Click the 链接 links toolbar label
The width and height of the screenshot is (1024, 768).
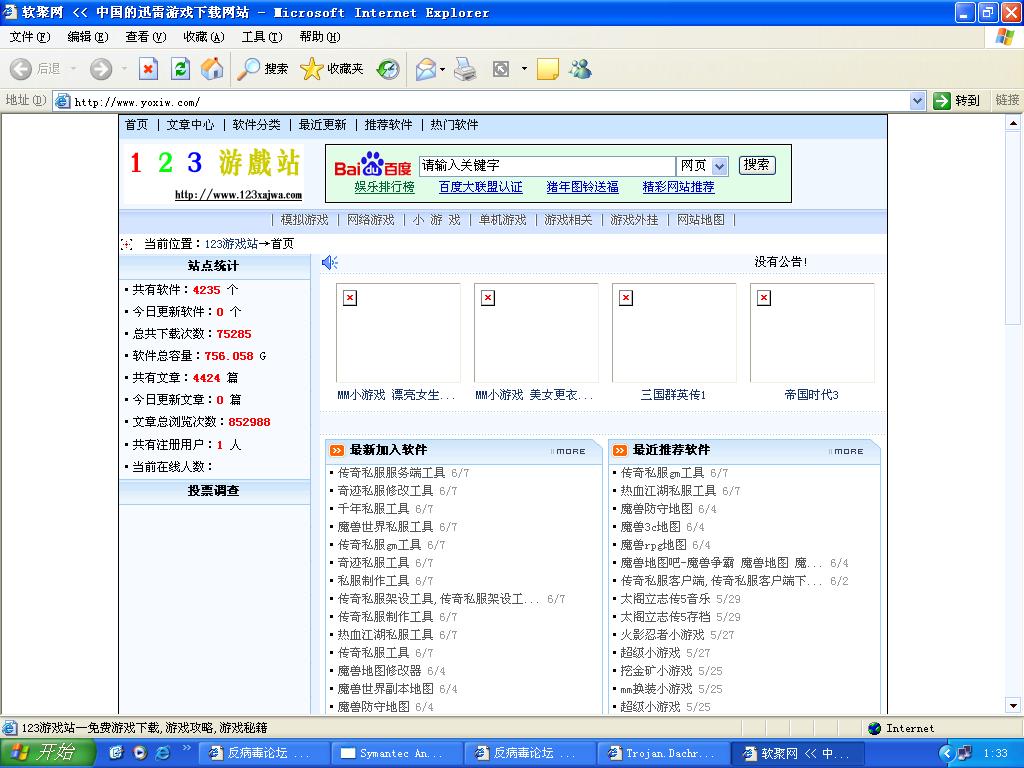pyautogui.click(x=1007, y=101)
